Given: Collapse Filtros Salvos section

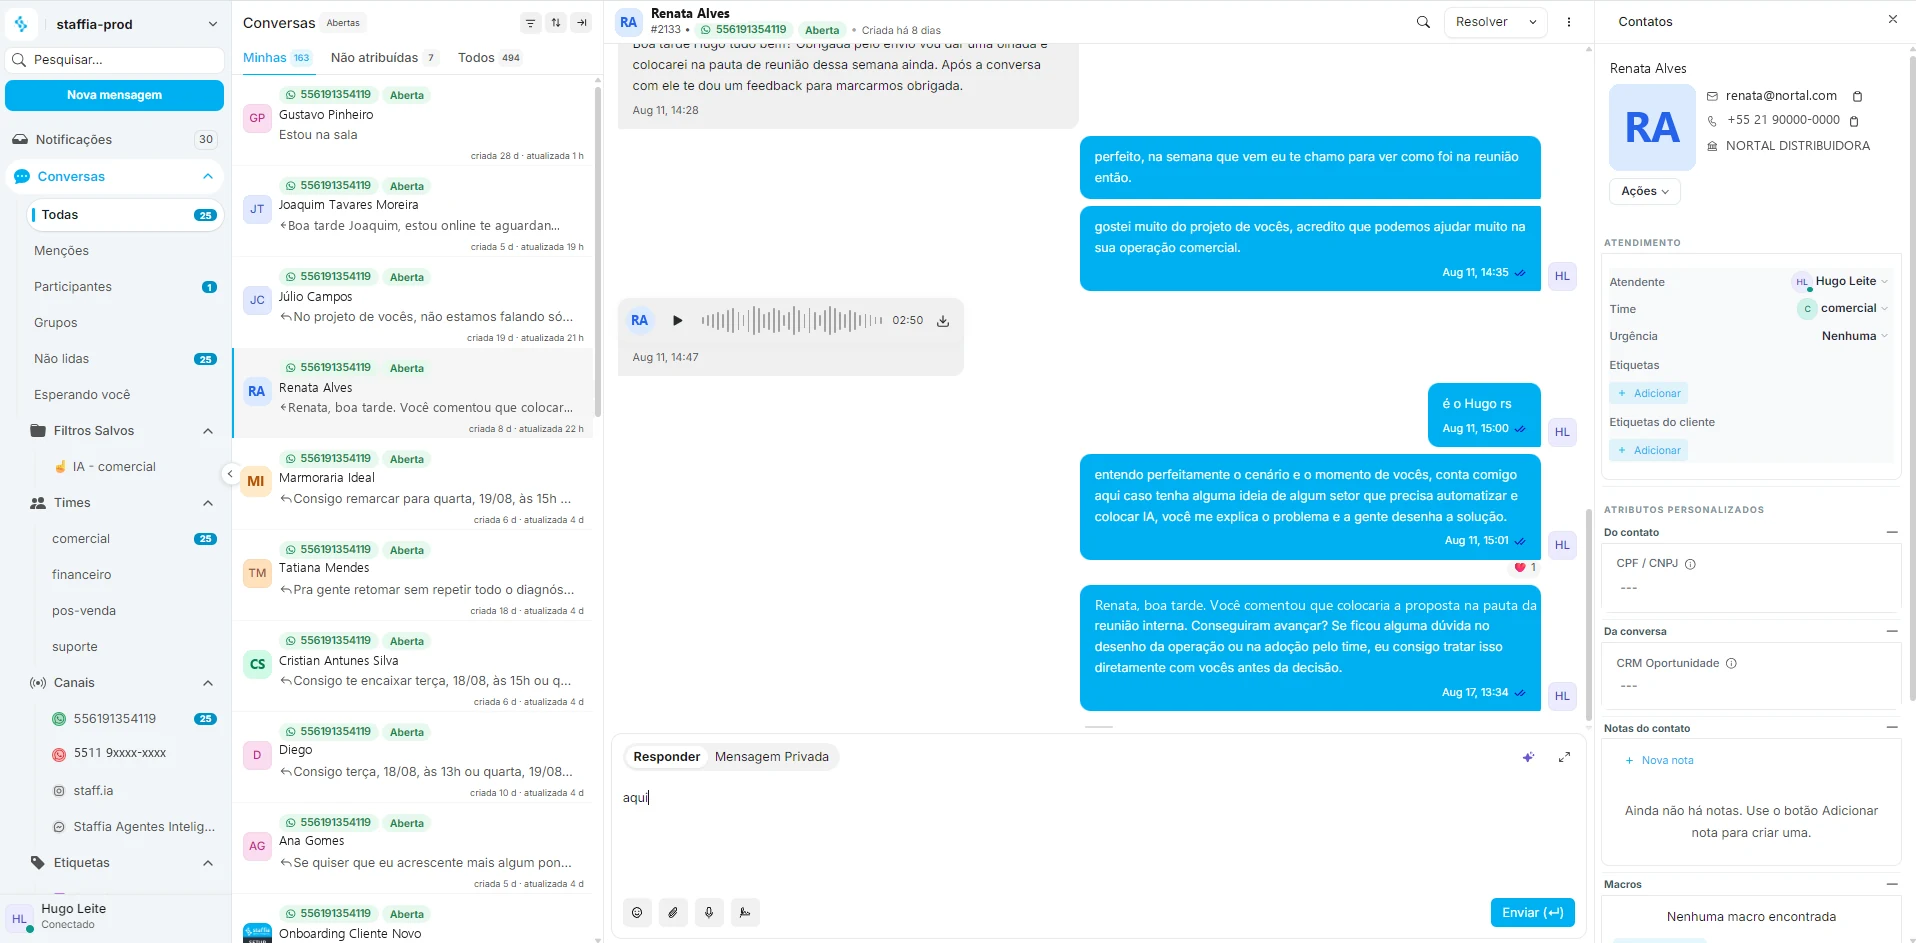Looking at the screenshot, I should [x=207, y=431].
